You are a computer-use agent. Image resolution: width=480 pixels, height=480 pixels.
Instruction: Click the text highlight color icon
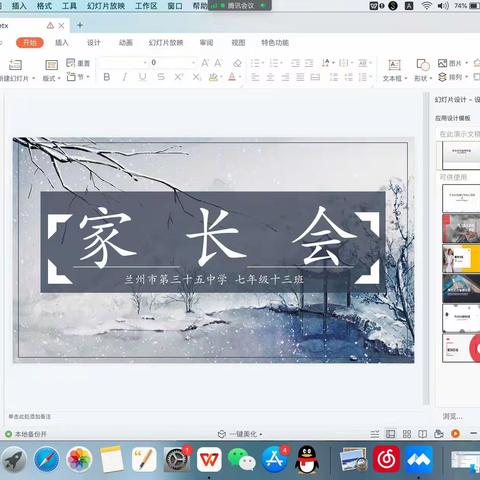pyautogui.click(x=213, y=77)
